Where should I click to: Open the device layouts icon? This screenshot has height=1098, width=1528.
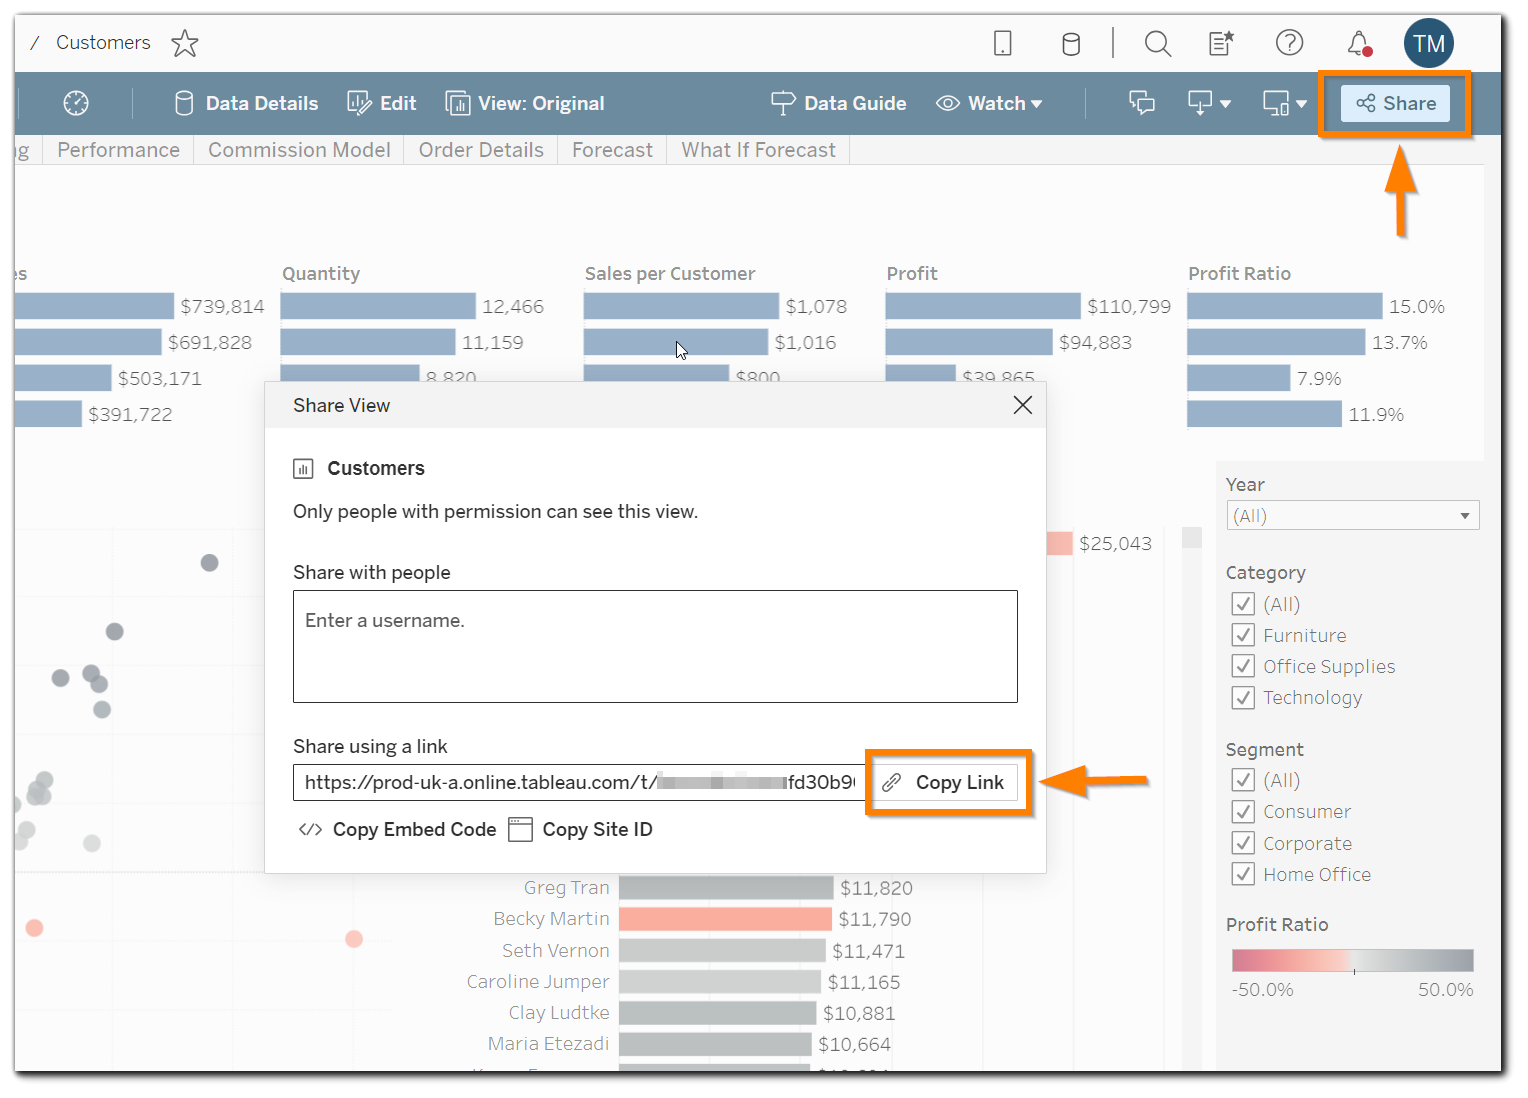pos(1276,103)
